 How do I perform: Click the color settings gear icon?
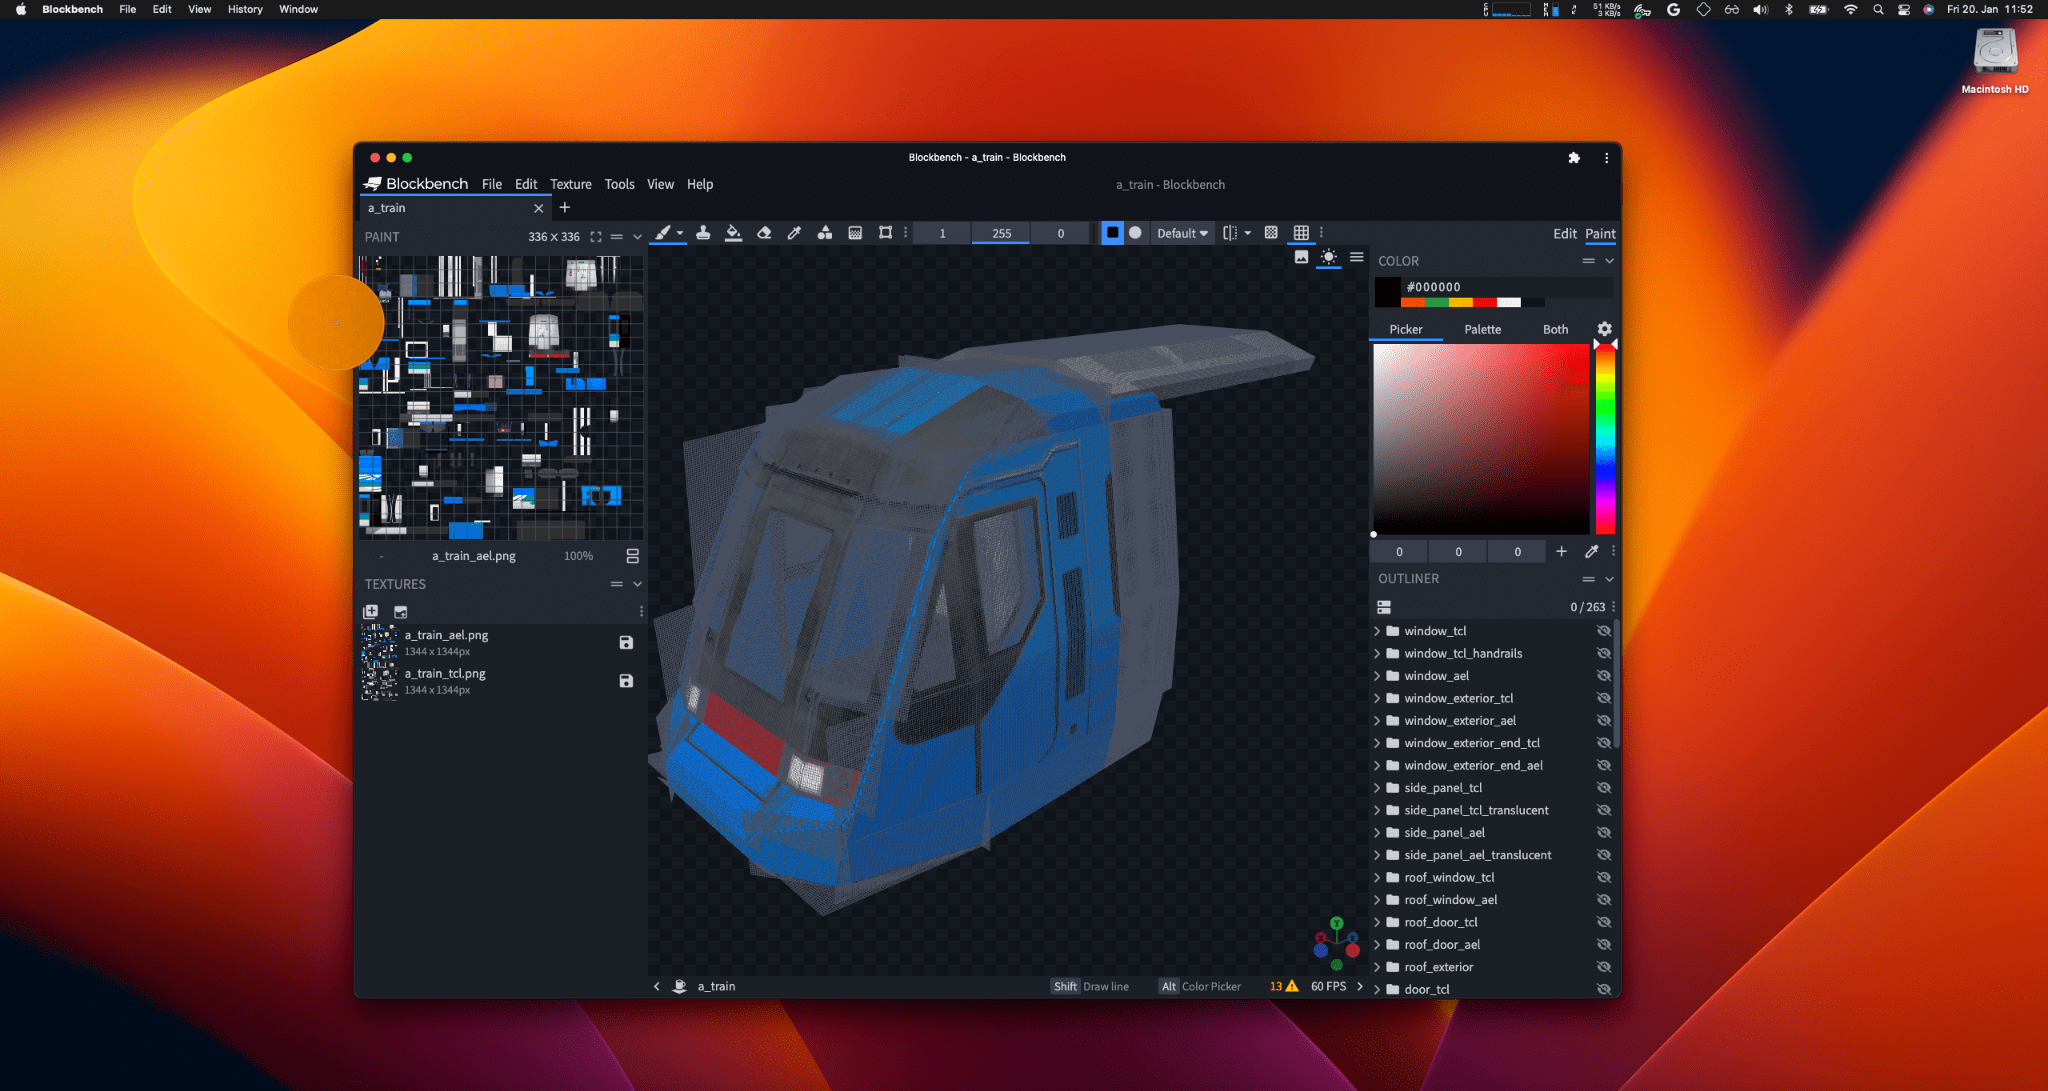click(x=1605, y=328)
